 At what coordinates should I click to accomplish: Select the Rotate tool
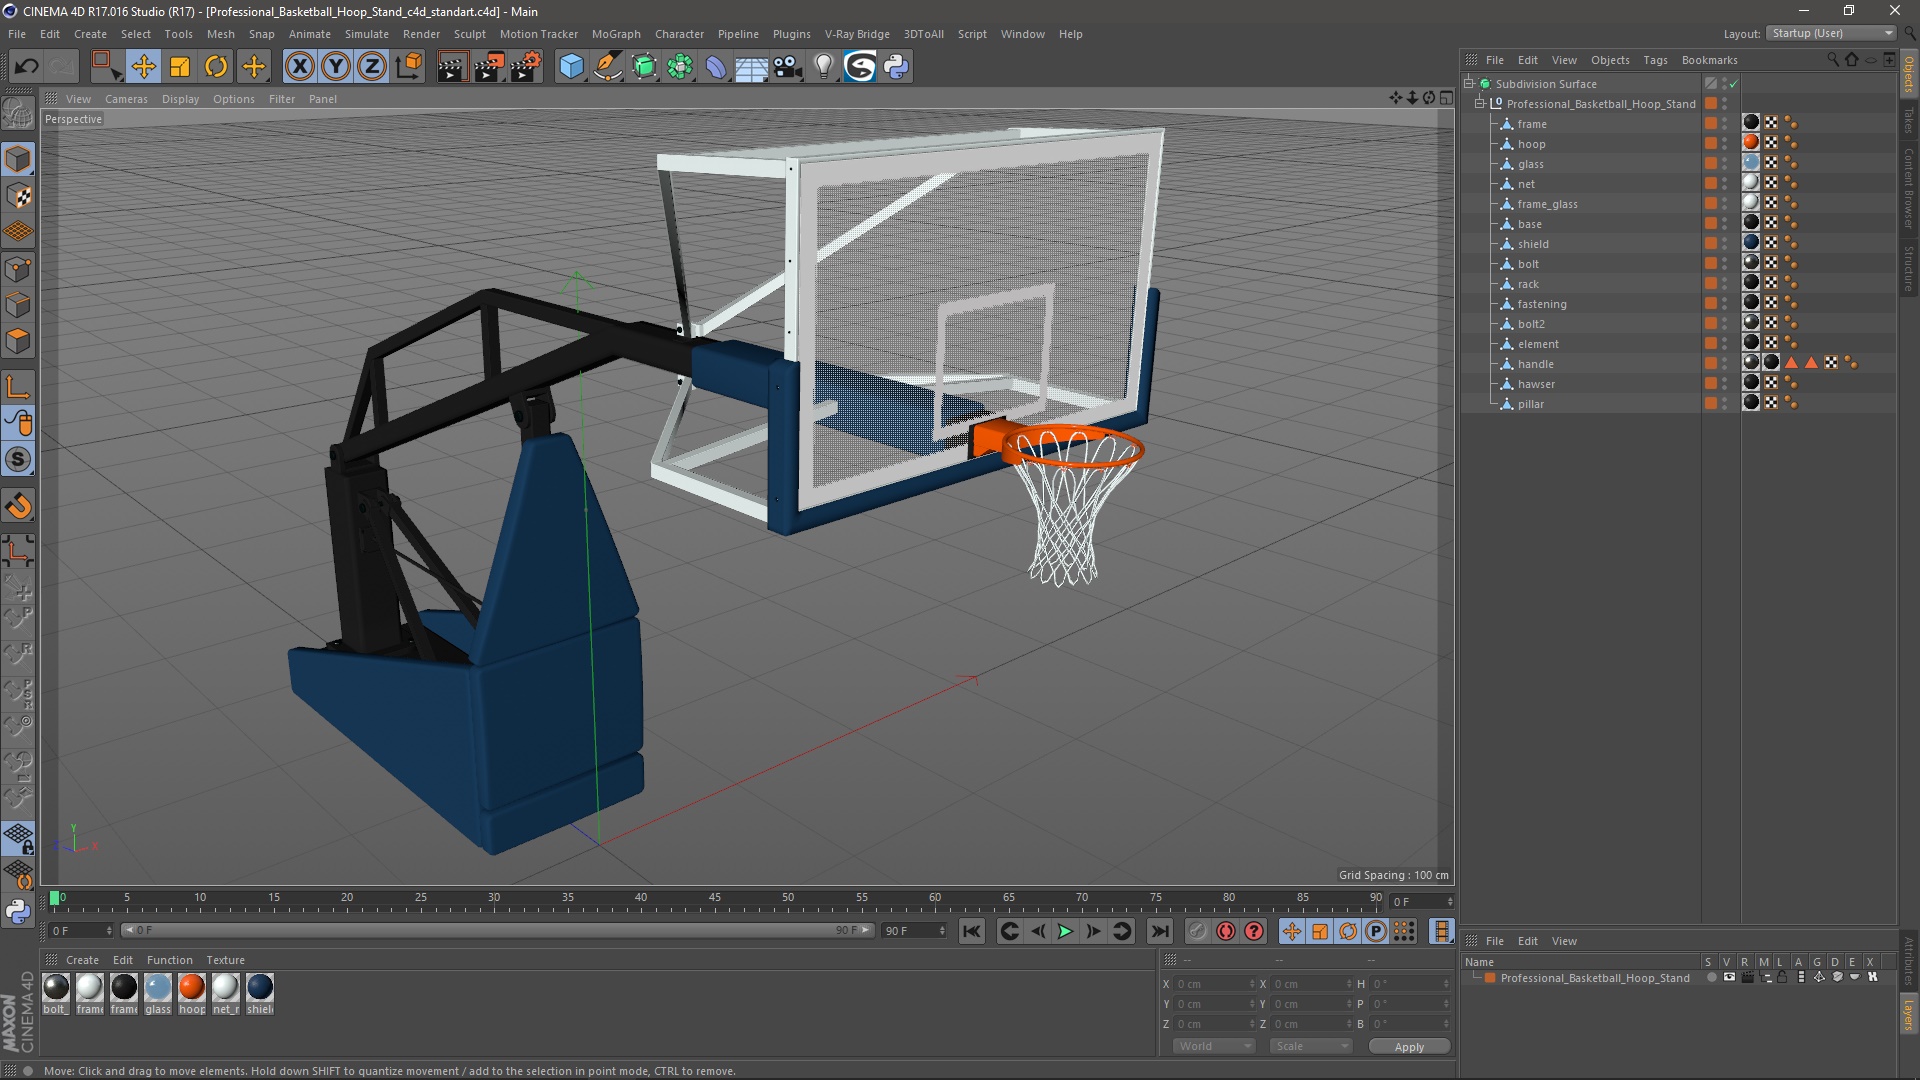pos(216,67)
